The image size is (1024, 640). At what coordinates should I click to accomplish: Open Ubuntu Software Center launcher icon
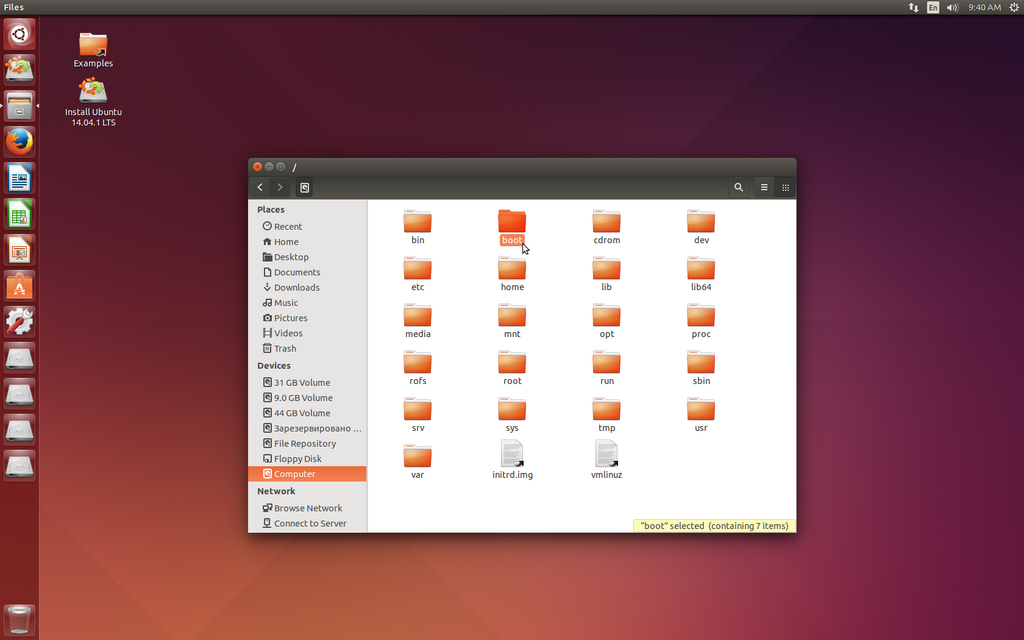(20, 286)
